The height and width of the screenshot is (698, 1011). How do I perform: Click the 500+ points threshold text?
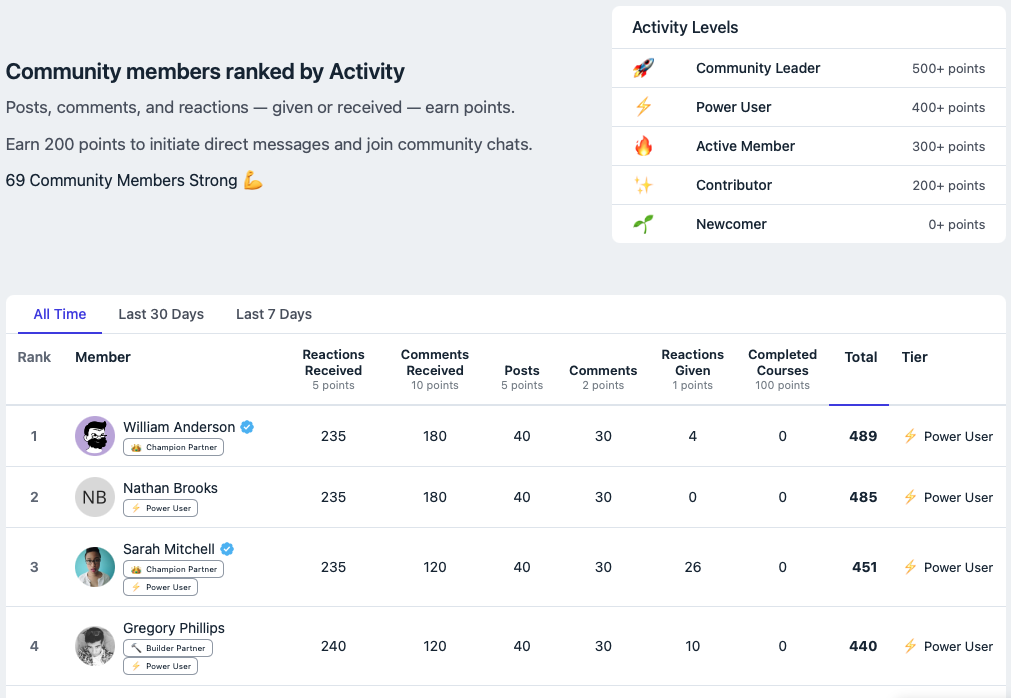click(x=948, y=68)
